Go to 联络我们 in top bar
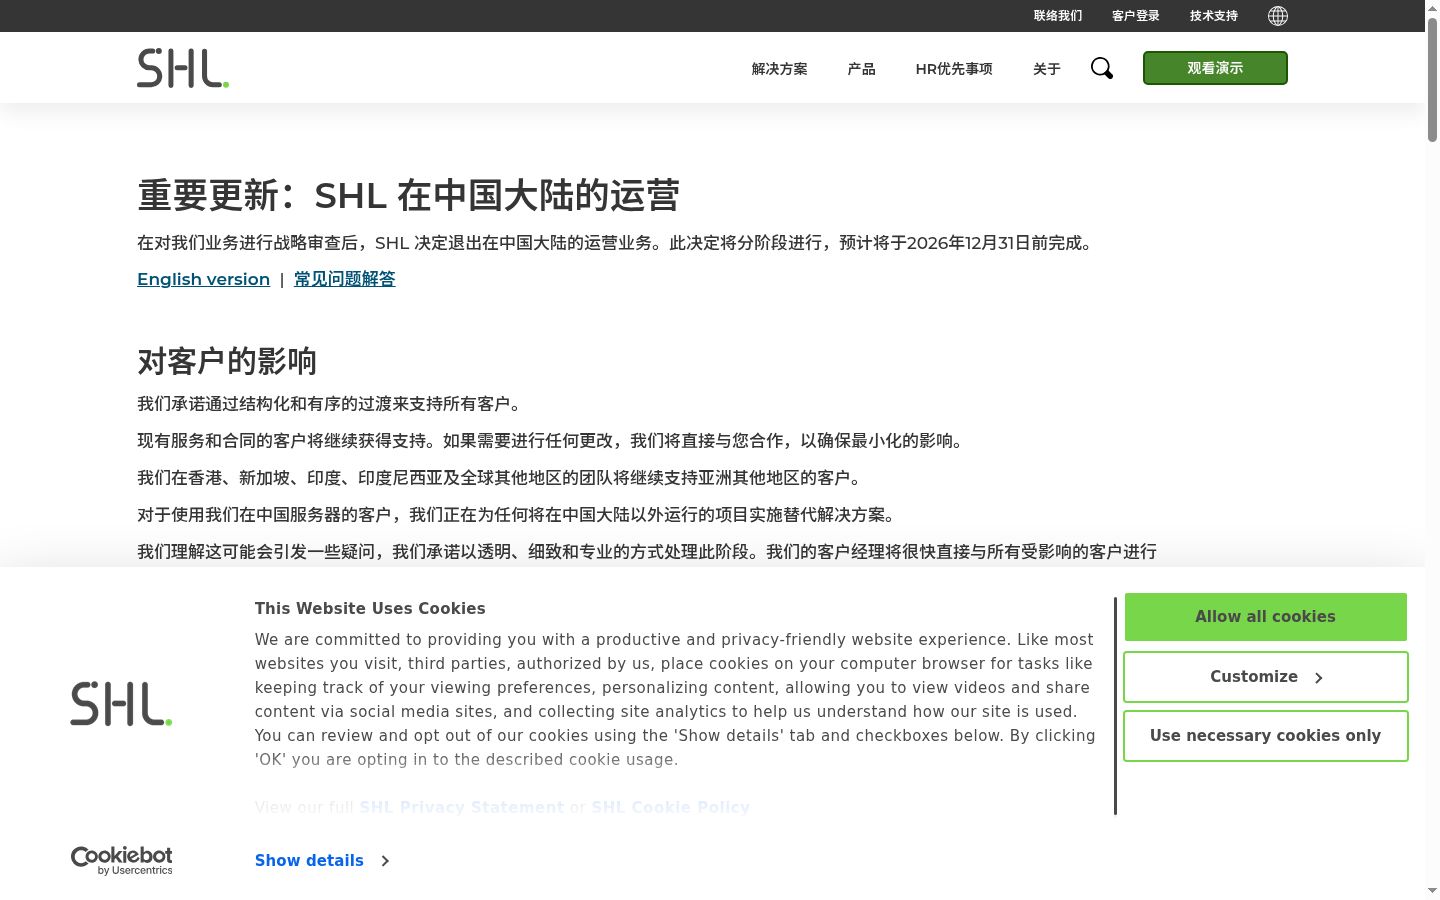1440x900 pixels. click(1058, 16)
